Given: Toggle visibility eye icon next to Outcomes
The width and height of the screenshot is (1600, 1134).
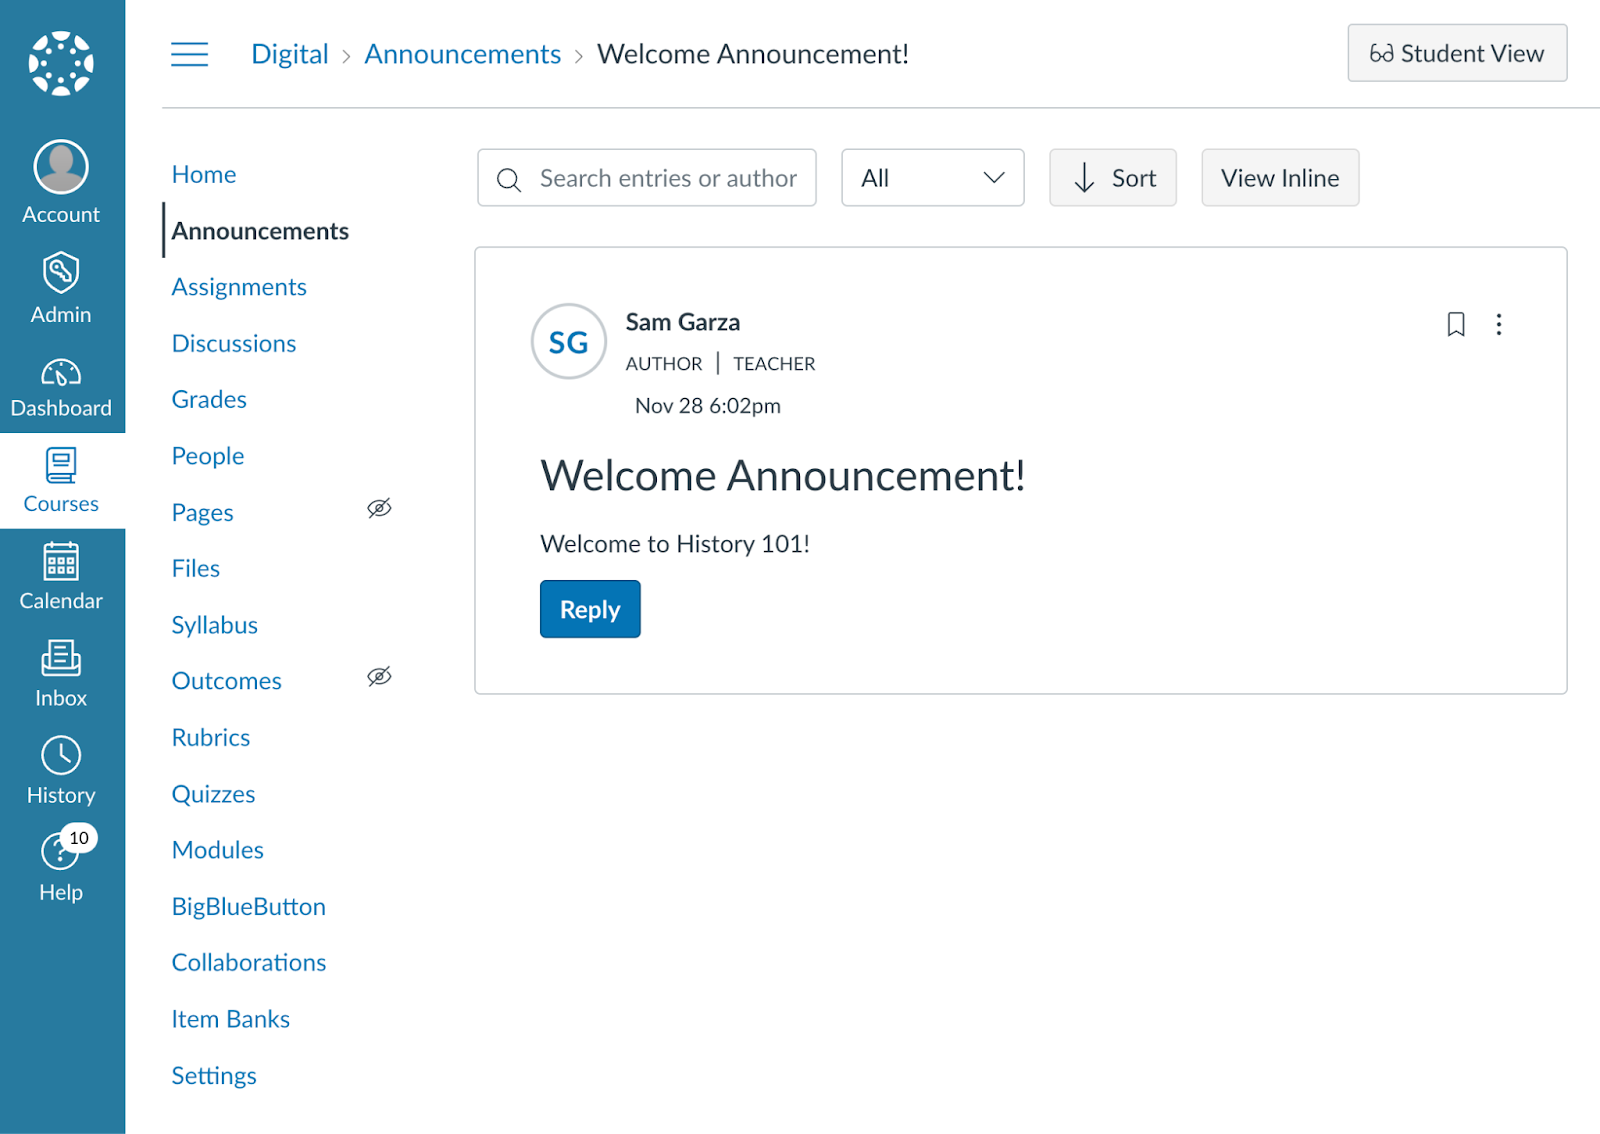Looking at the screenshot, I should (380, 677).
